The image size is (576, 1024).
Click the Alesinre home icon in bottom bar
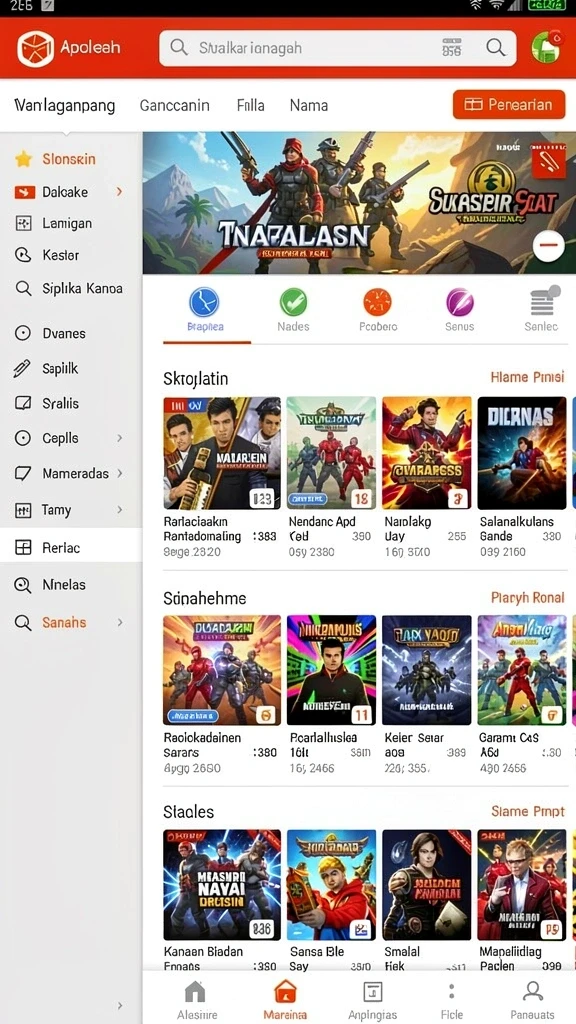(x=195, y=992)
